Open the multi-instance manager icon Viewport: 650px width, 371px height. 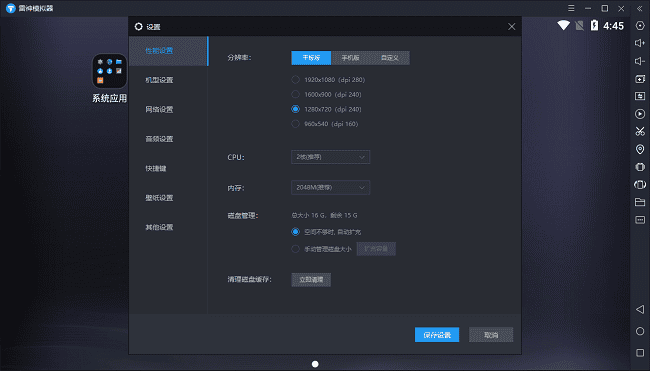(x=640, y=79)
